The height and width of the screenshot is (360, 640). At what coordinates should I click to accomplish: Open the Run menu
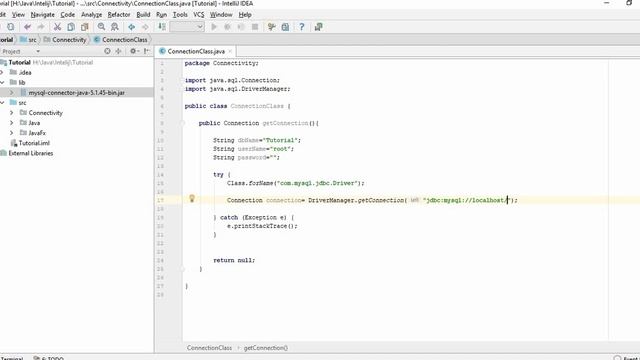(x=161, y=15)
